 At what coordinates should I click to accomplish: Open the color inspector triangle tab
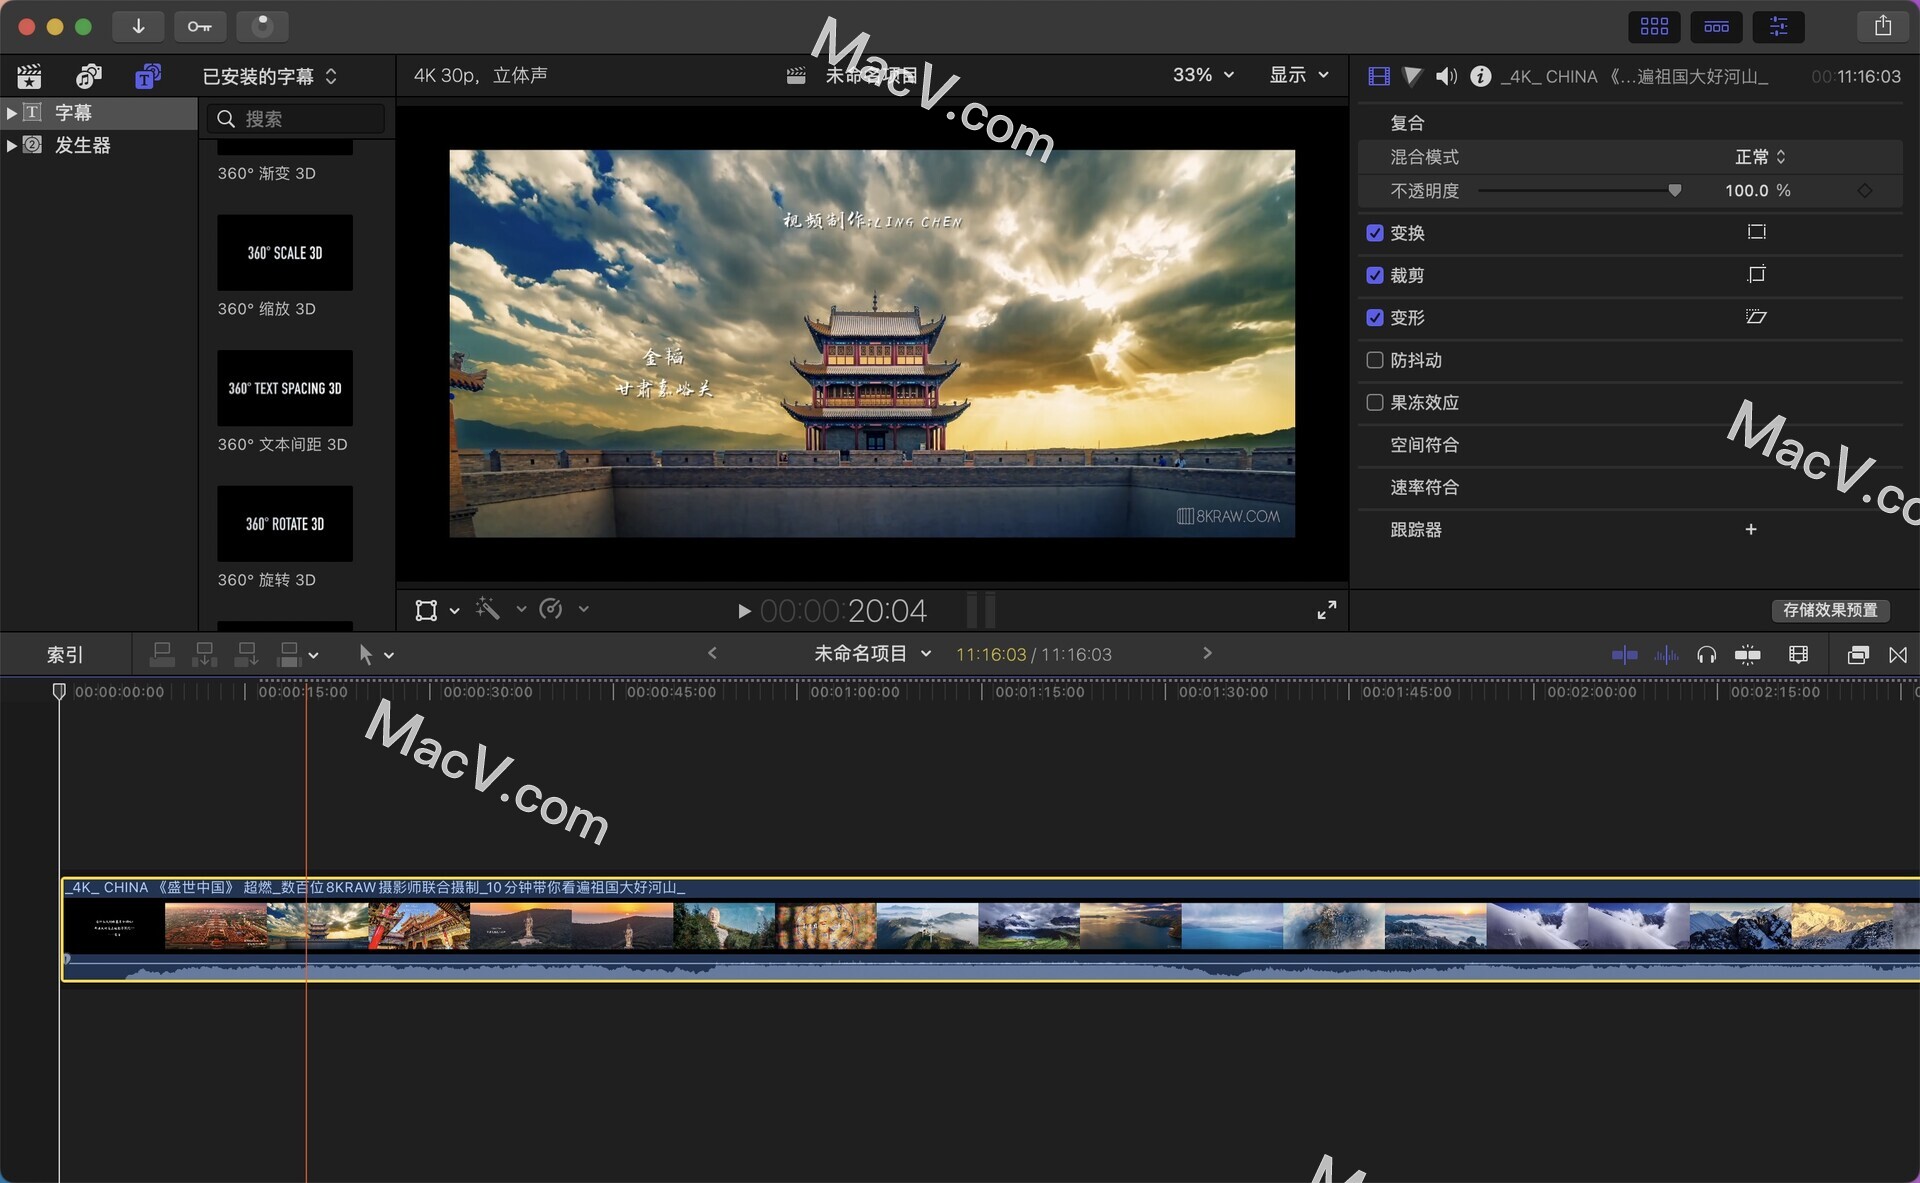[x=1412, y=76]
